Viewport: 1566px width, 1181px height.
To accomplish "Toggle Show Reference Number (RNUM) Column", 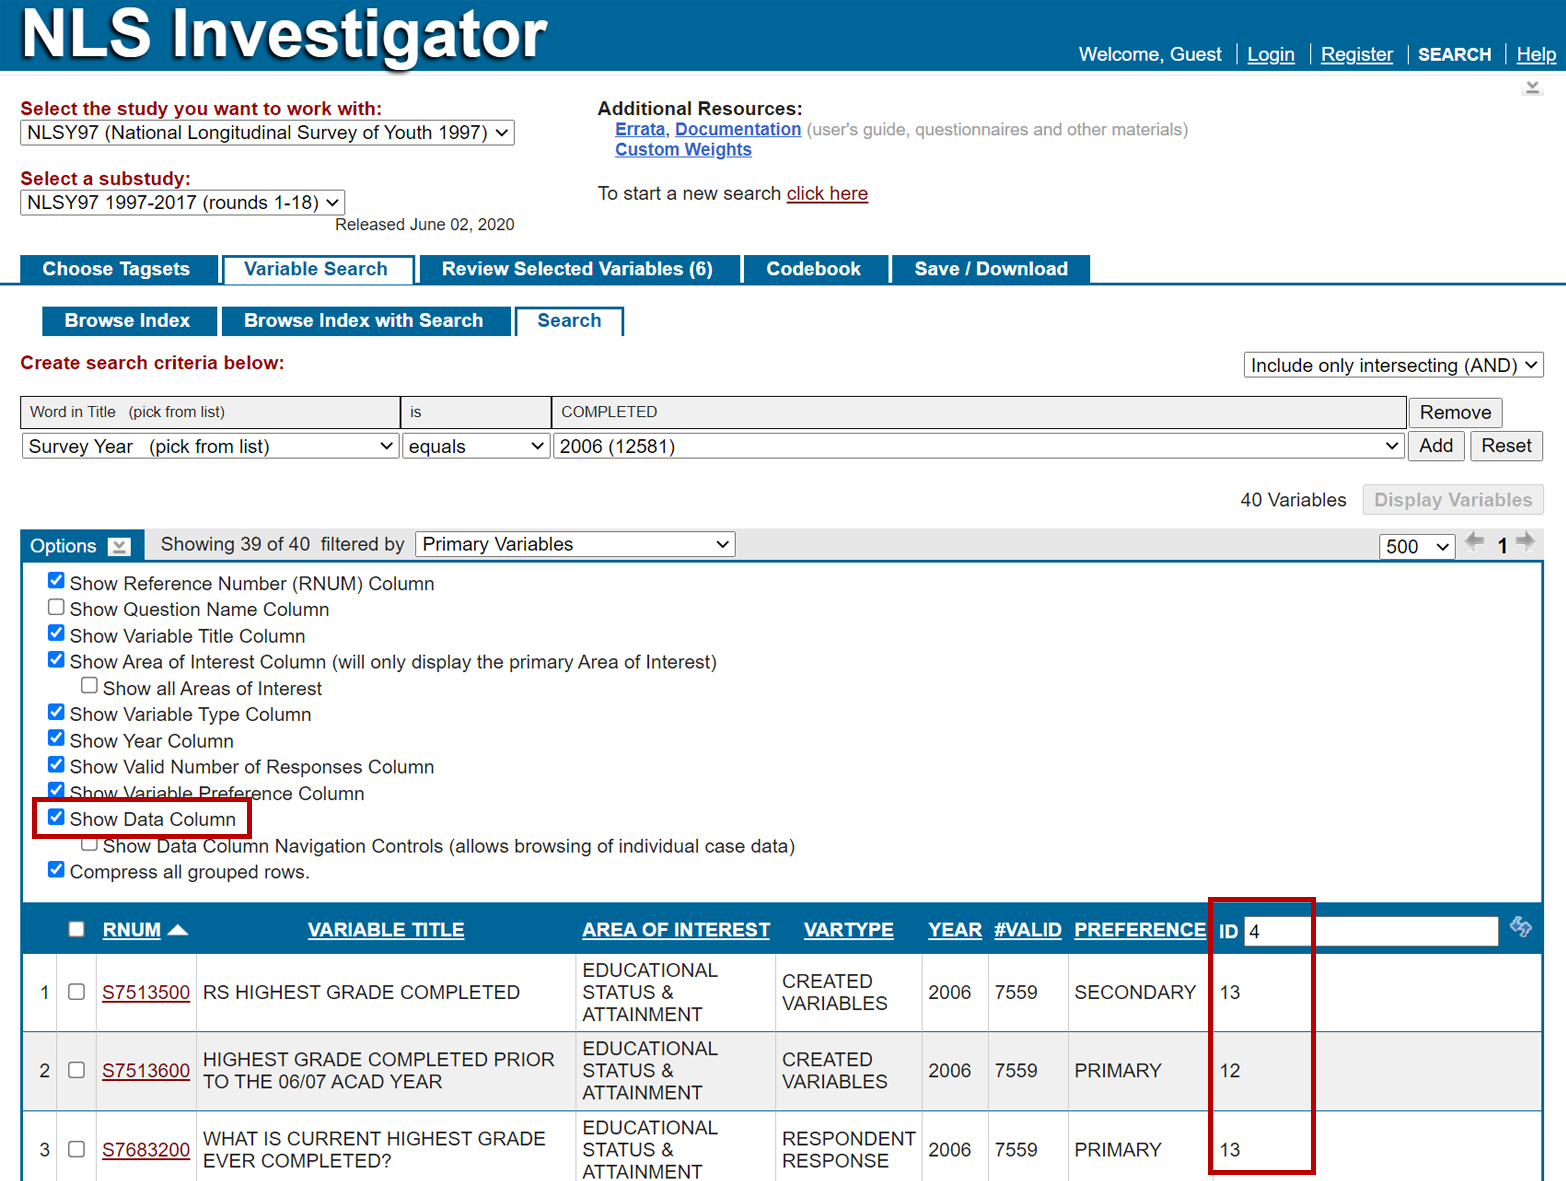I will tap(56, 581).
